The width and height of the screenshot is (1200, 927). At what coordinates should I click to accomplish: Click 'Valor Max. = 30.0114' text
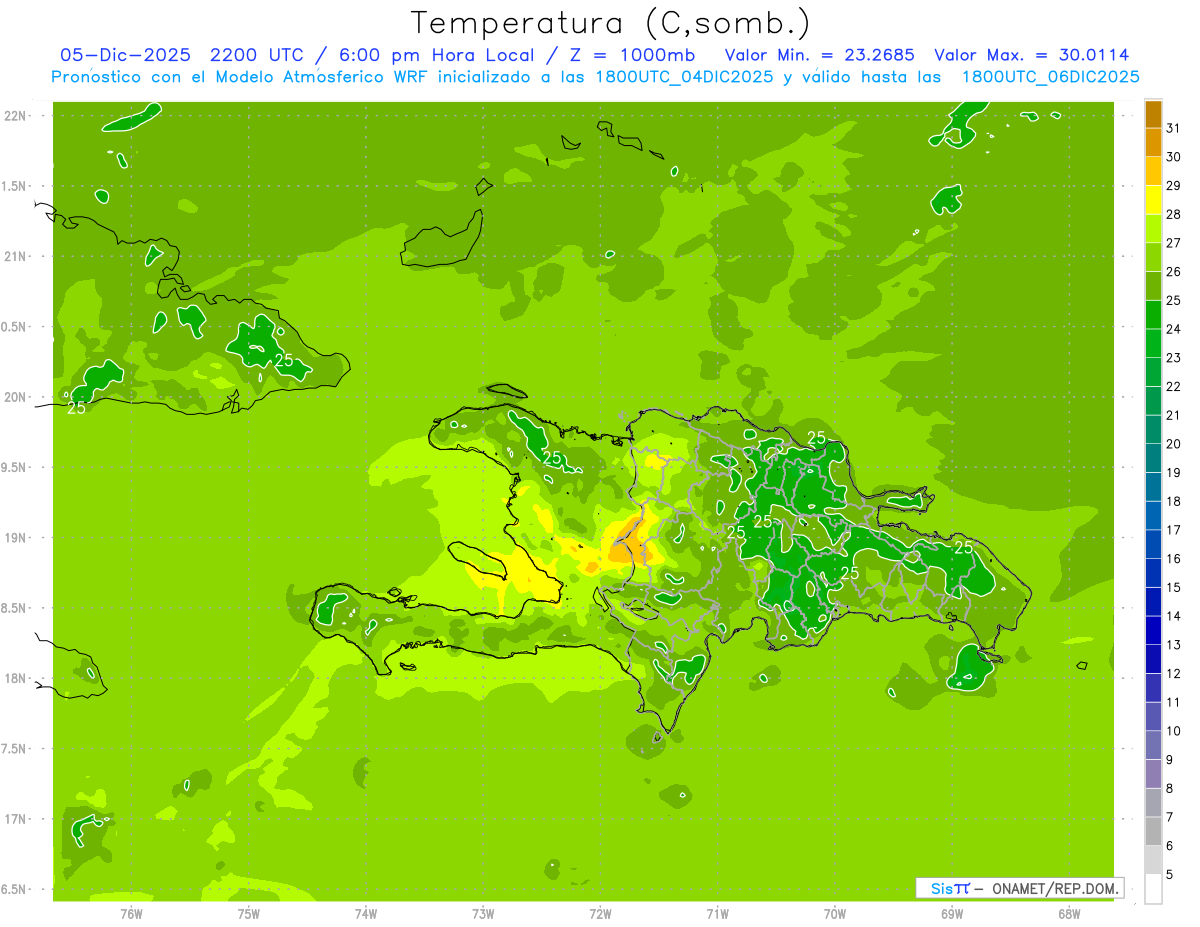(x=1031, y=55)
